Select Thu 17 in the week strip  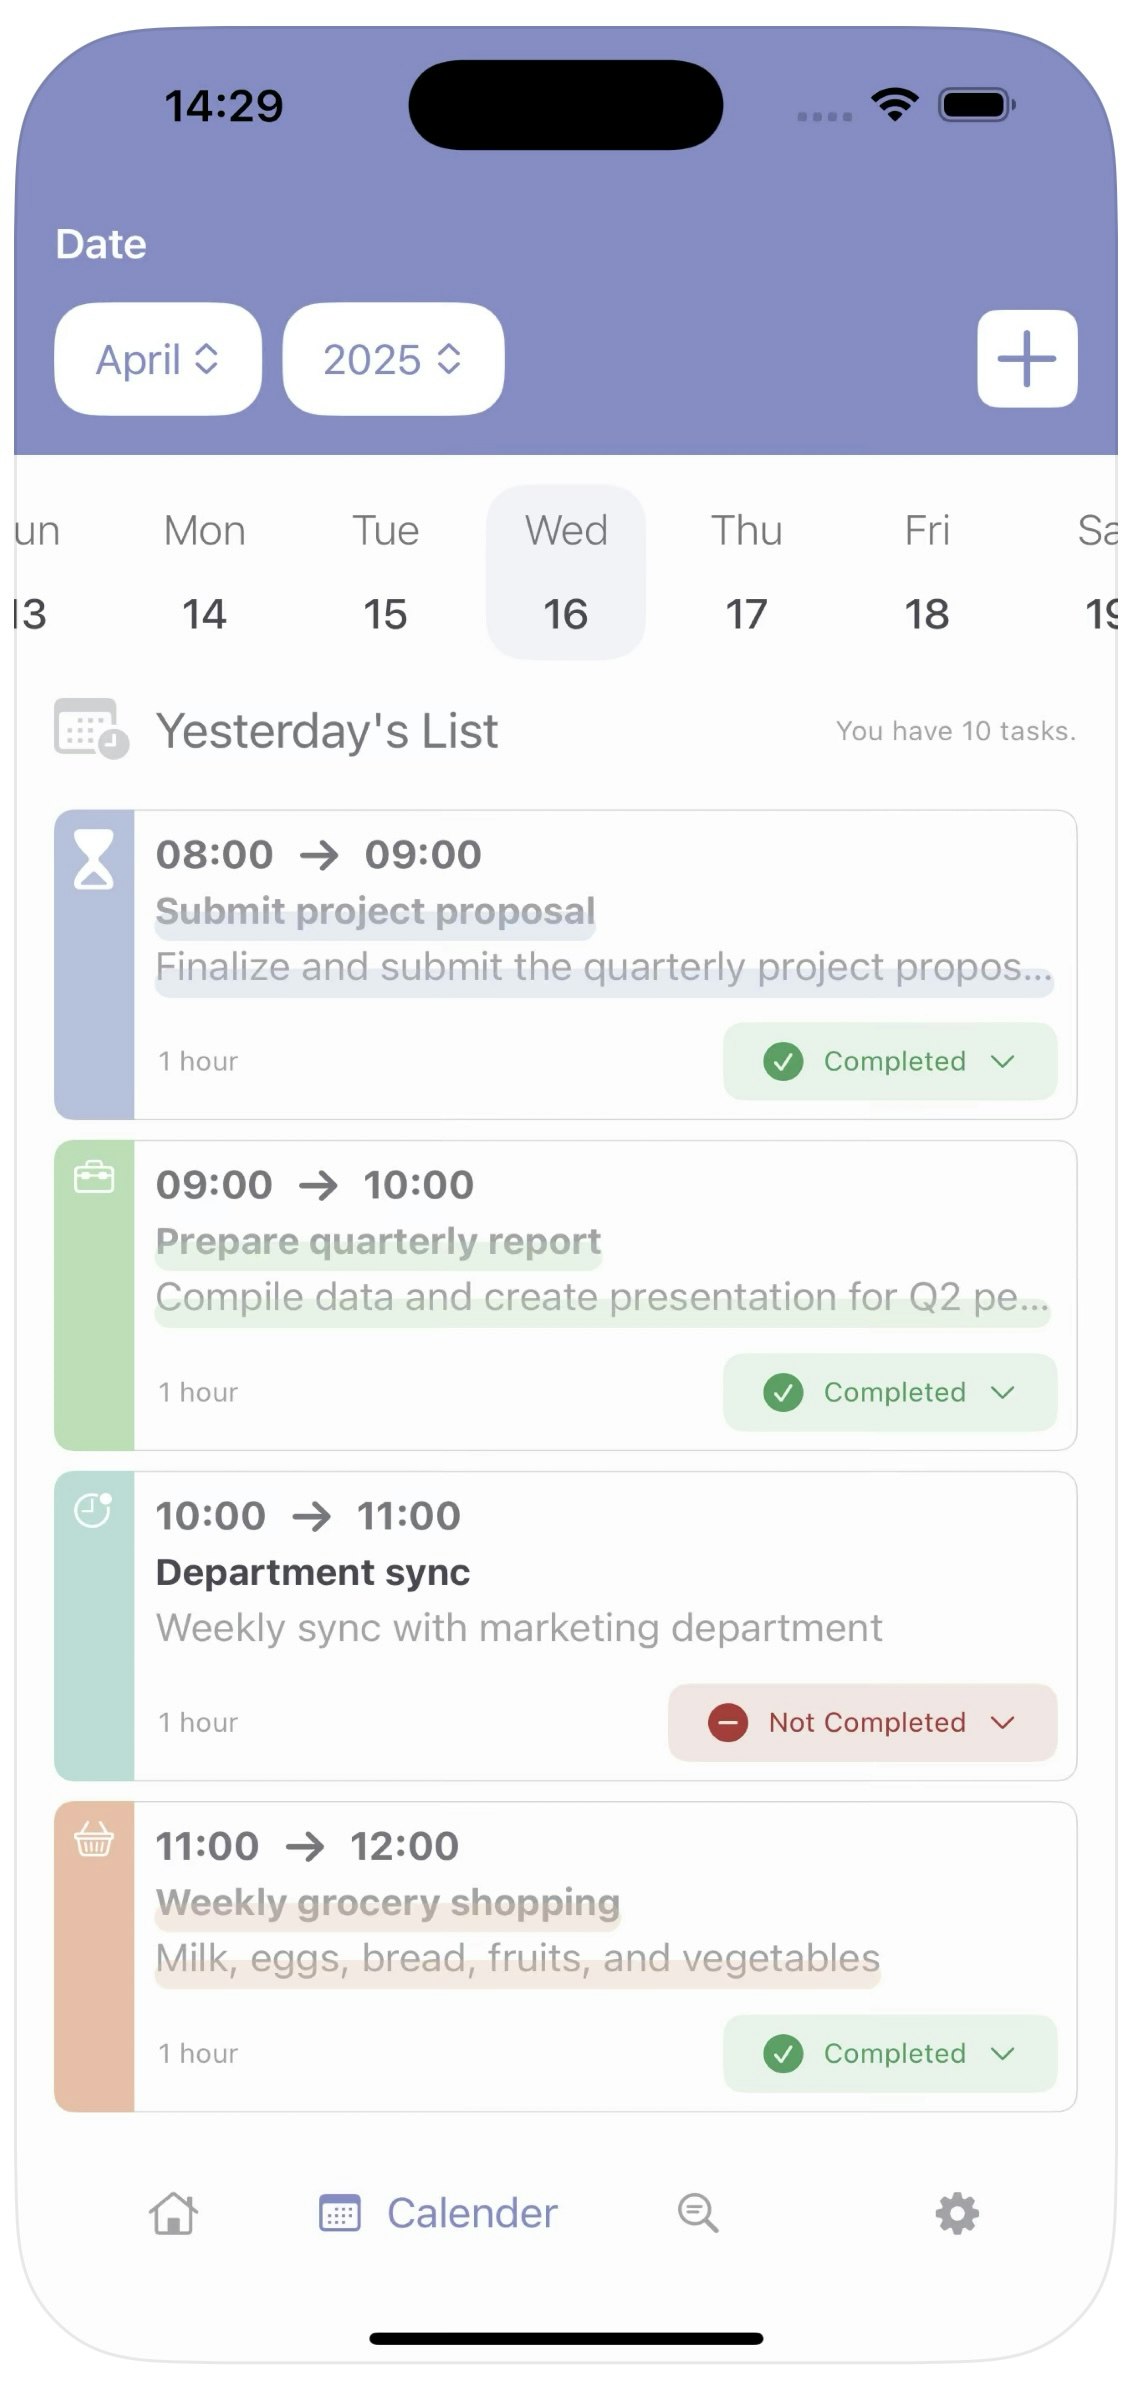click(x=746, y=572)
